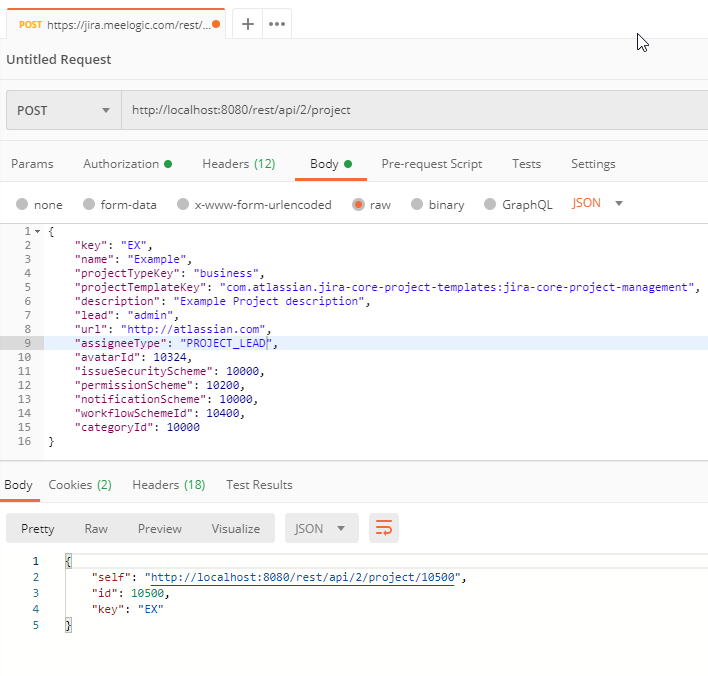Expand the request body JSON format dropdown

click(598, 203)
